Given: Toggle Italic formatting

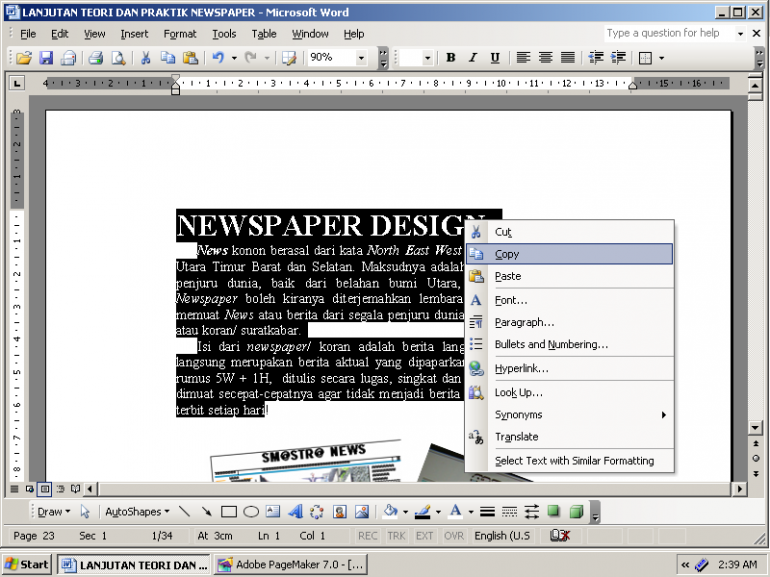Looking at the screenshot, I should 473,58.
